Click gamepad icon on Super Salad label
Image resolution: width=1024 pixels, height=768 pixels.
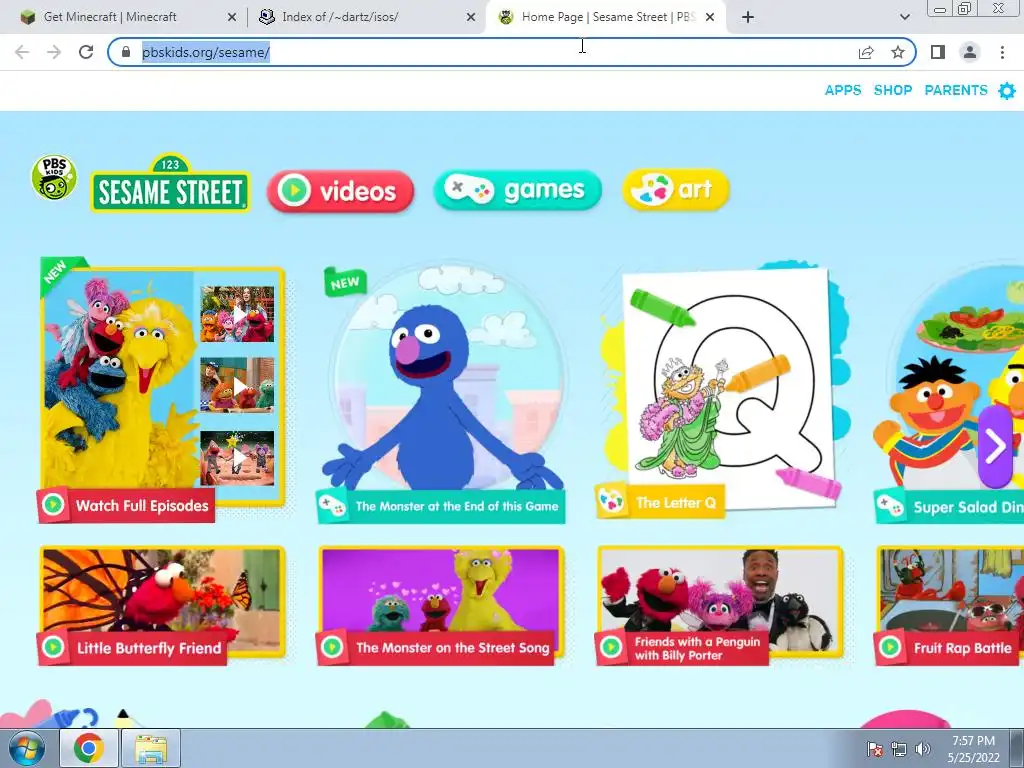[x=889, y=506]
